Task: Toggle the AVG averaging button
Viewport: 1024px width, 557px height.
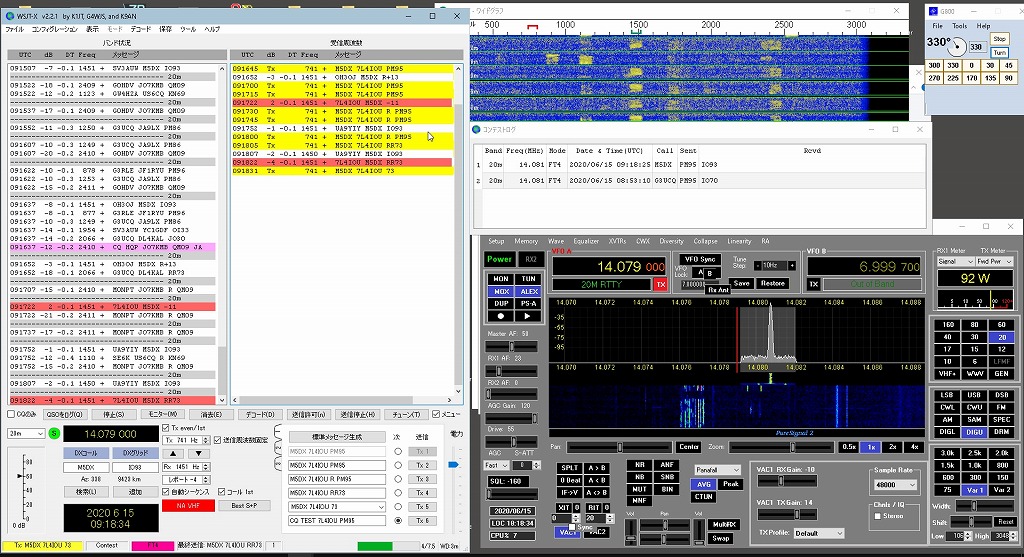Action: coord(703,484)
